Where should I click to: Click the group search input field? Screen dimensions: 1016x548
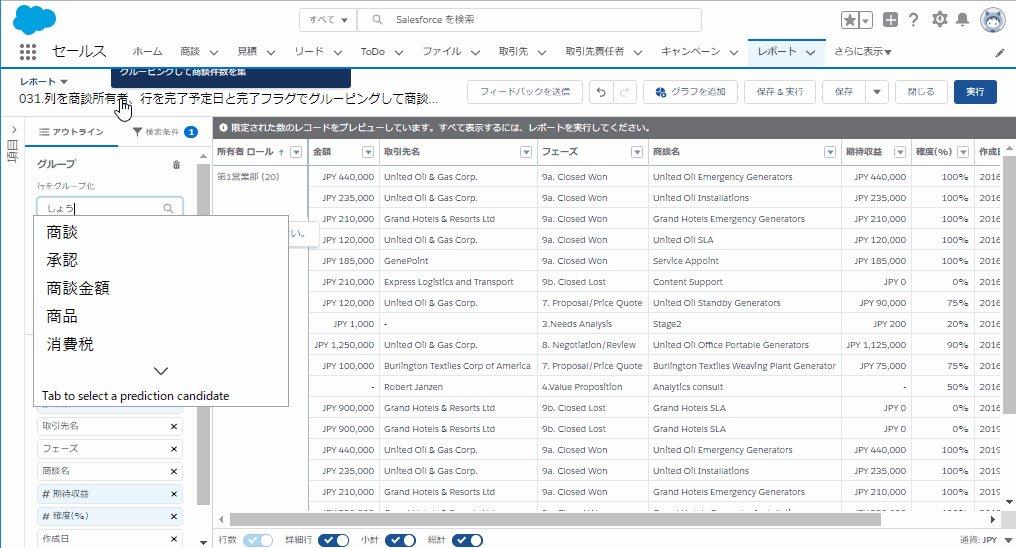pyautogui.click(x=110, y=208)
